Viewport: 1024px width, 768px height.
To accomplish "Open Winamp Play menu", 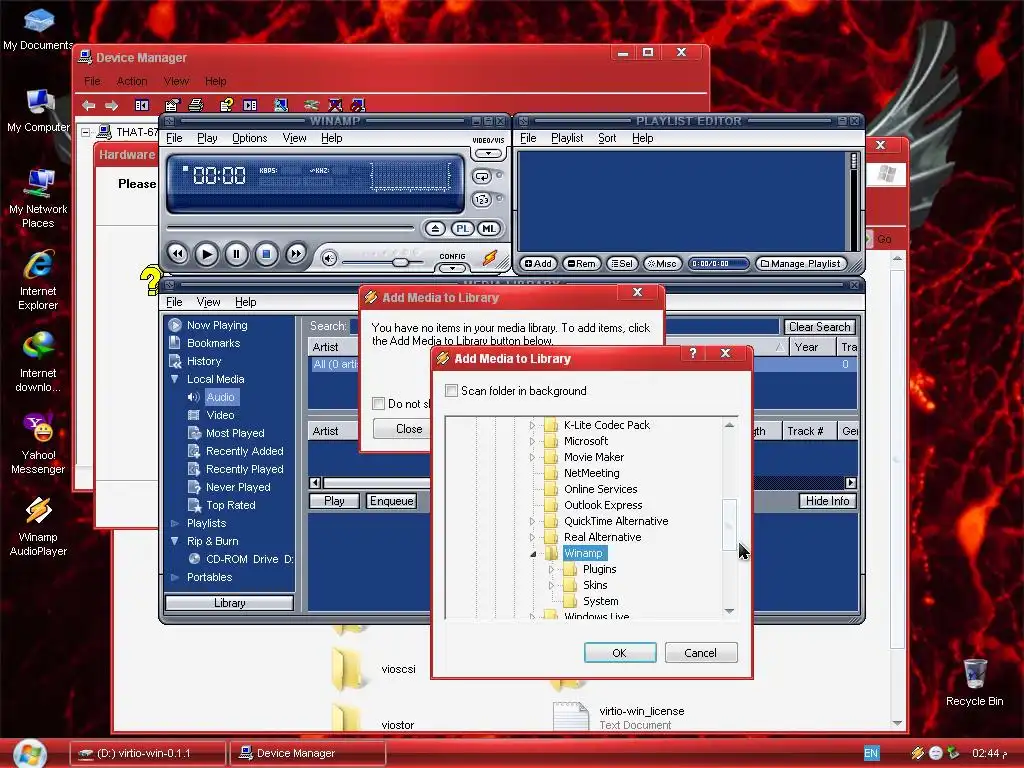I will point(207,138).
